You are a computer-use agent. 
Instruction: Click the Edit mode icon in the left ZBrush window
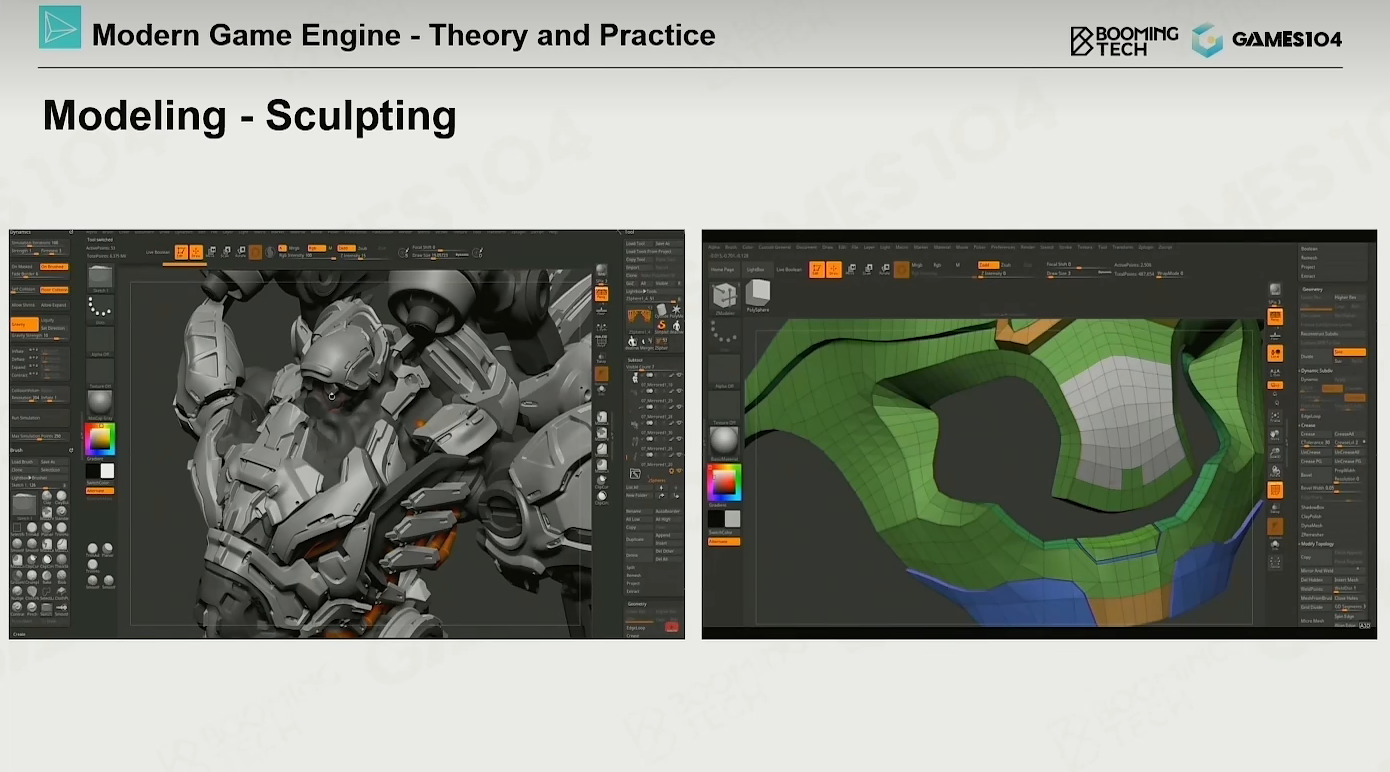click(x=181, y=252)
